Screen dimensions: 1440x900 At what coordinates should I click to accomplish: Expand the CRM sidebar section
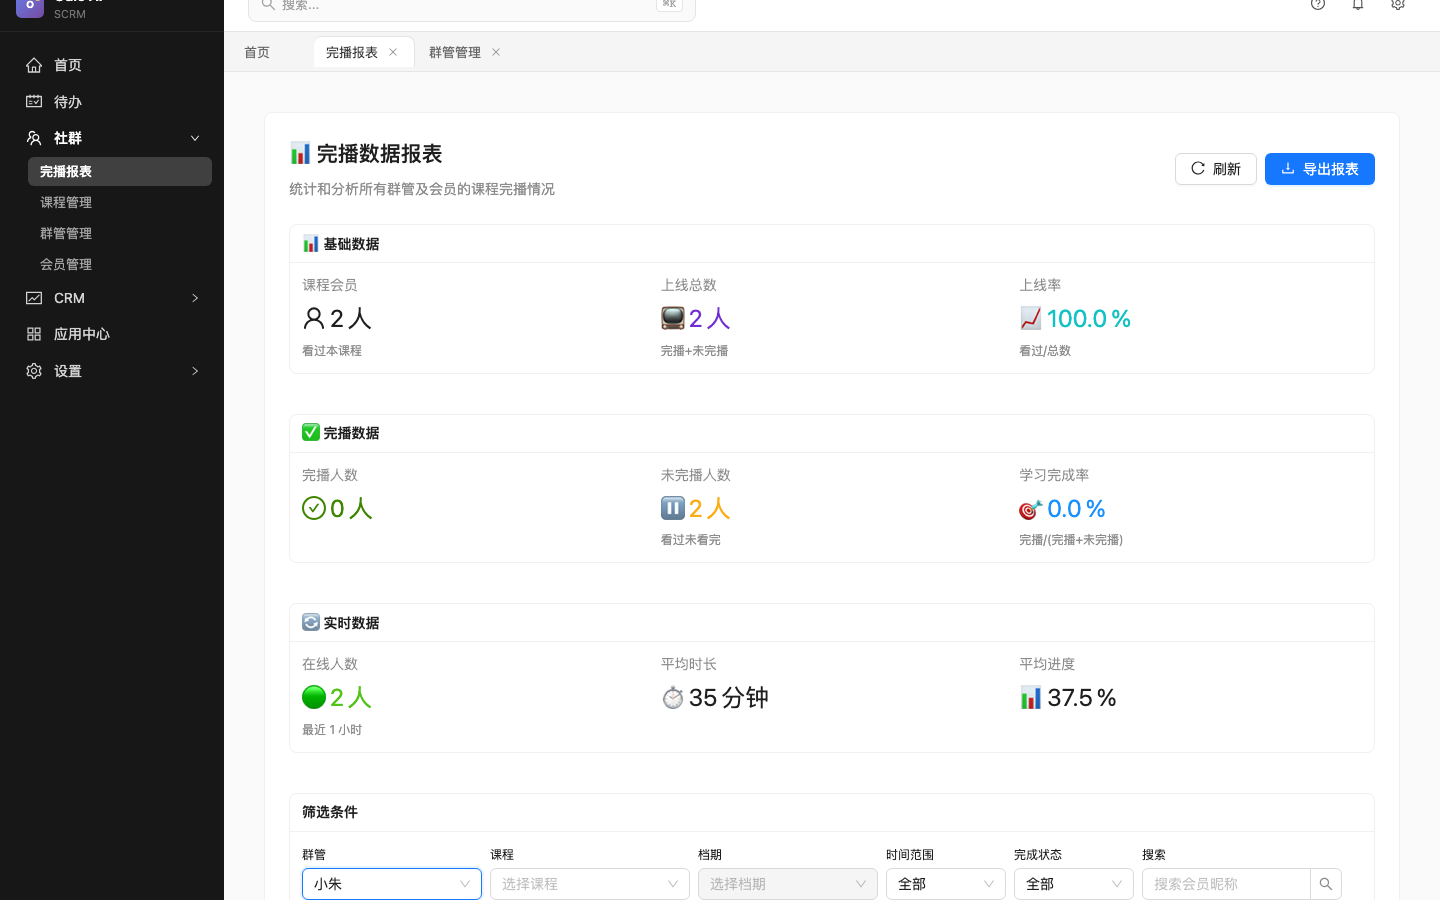click(195, 298)
